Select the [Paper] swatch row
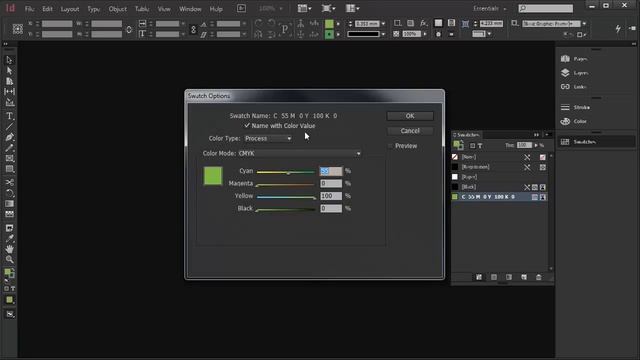Viewport: 640px width, 360px height. coord(500,177)
